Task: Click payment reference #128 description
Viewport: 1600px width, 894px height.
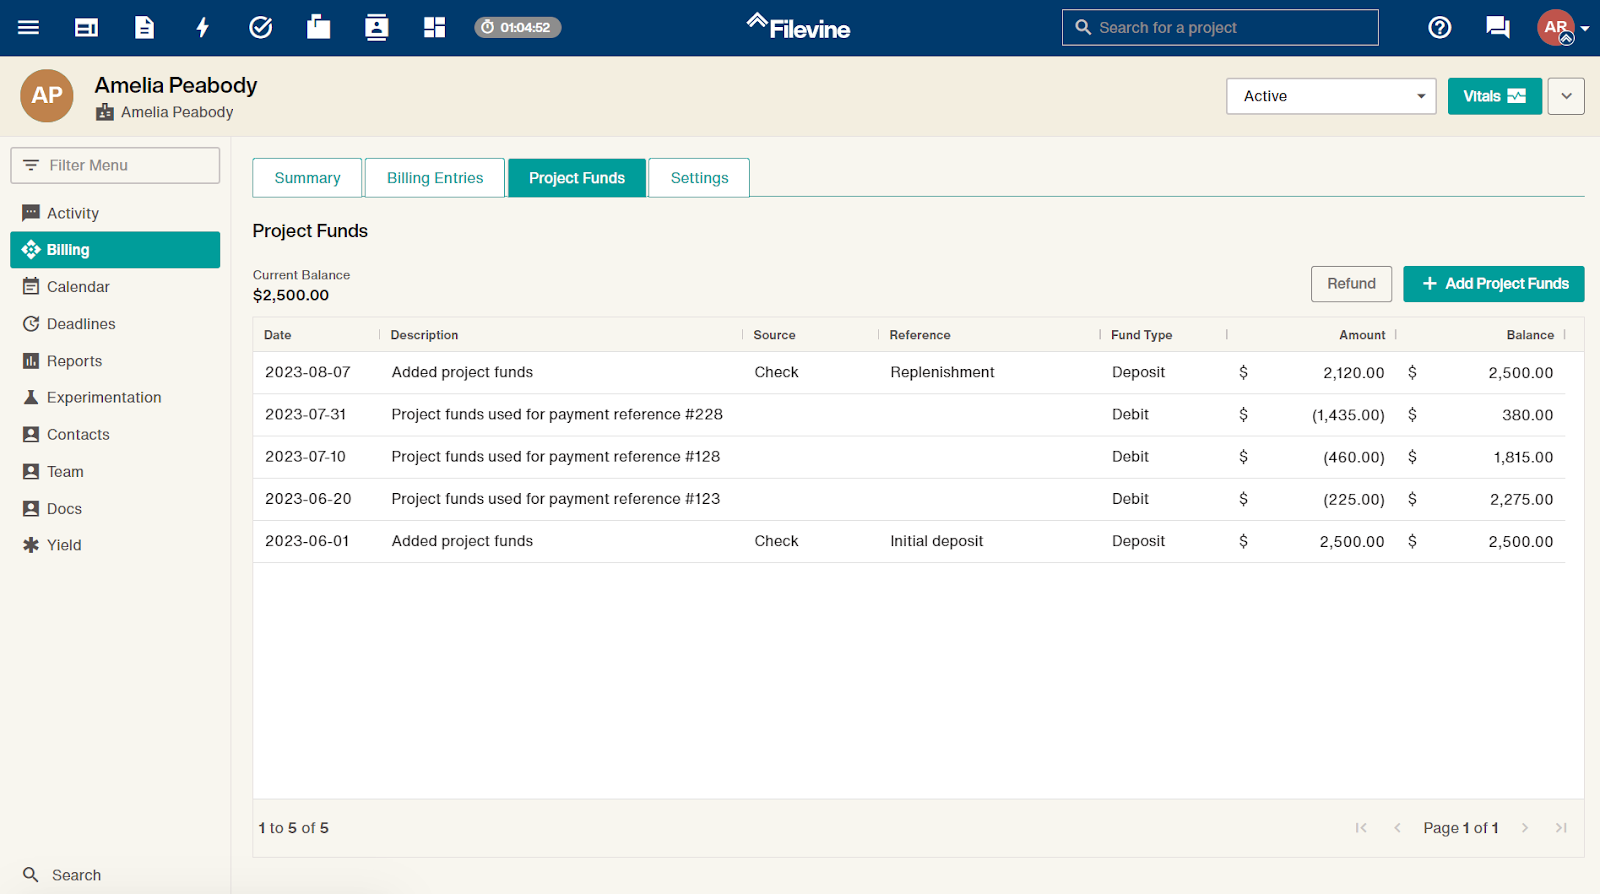Action: pyautogui.click(x=556, y=456)
